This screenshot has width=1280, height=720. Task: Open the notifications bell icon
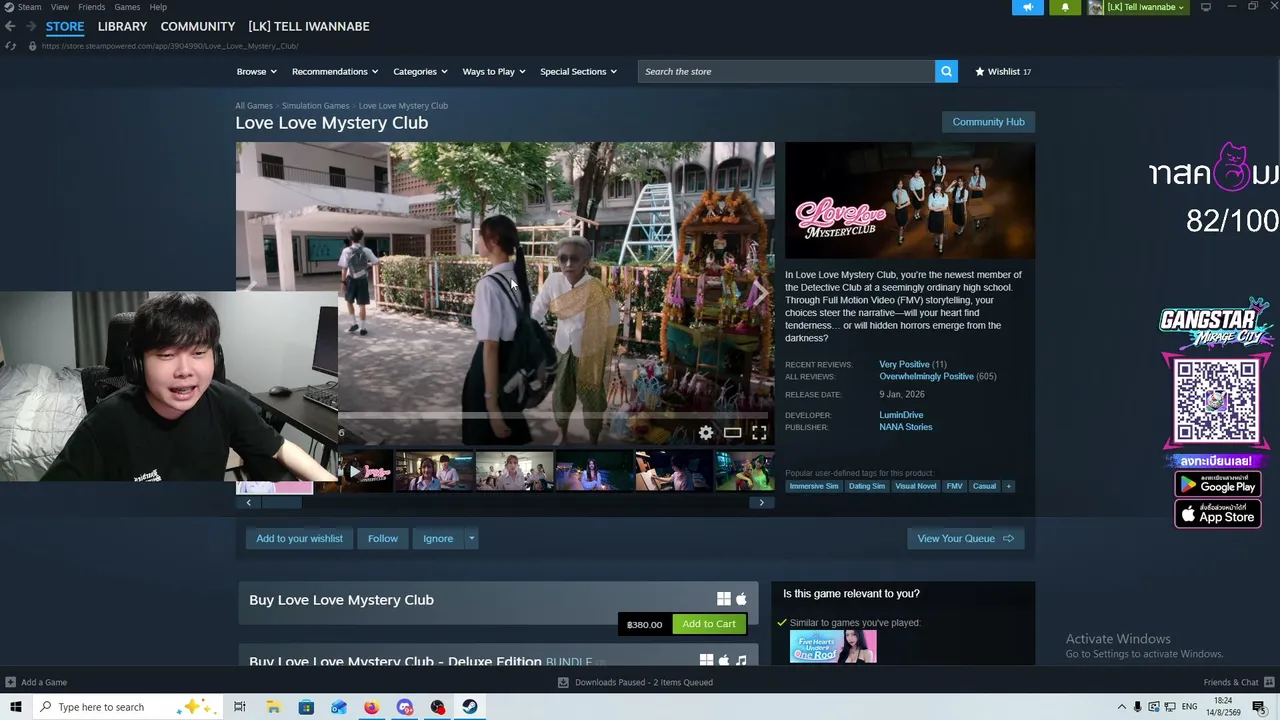1064,7
